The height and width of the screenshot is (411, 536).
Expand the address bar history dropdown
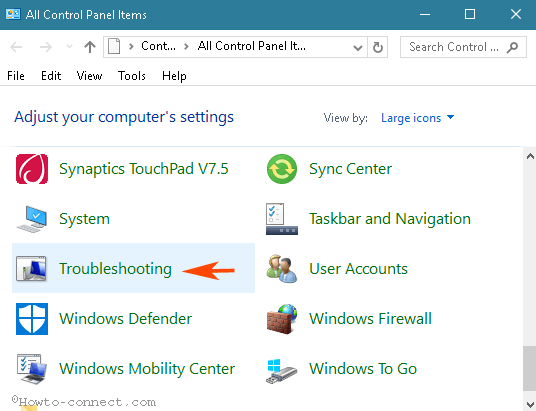click(358, 48)
